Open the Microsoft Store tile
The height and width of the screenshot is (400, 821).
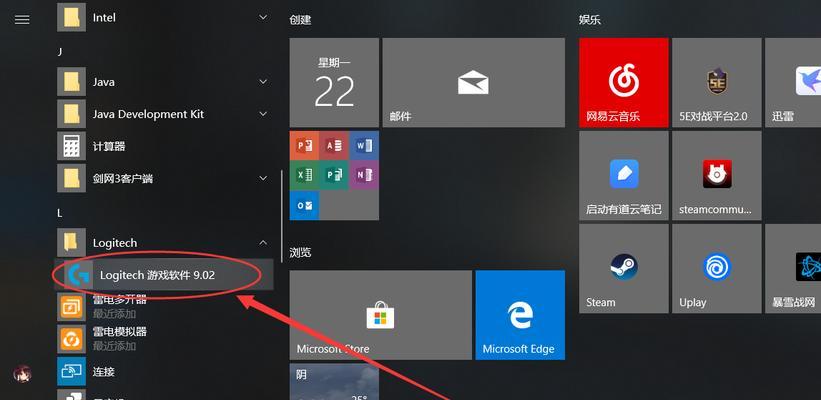tap(381, 315)
